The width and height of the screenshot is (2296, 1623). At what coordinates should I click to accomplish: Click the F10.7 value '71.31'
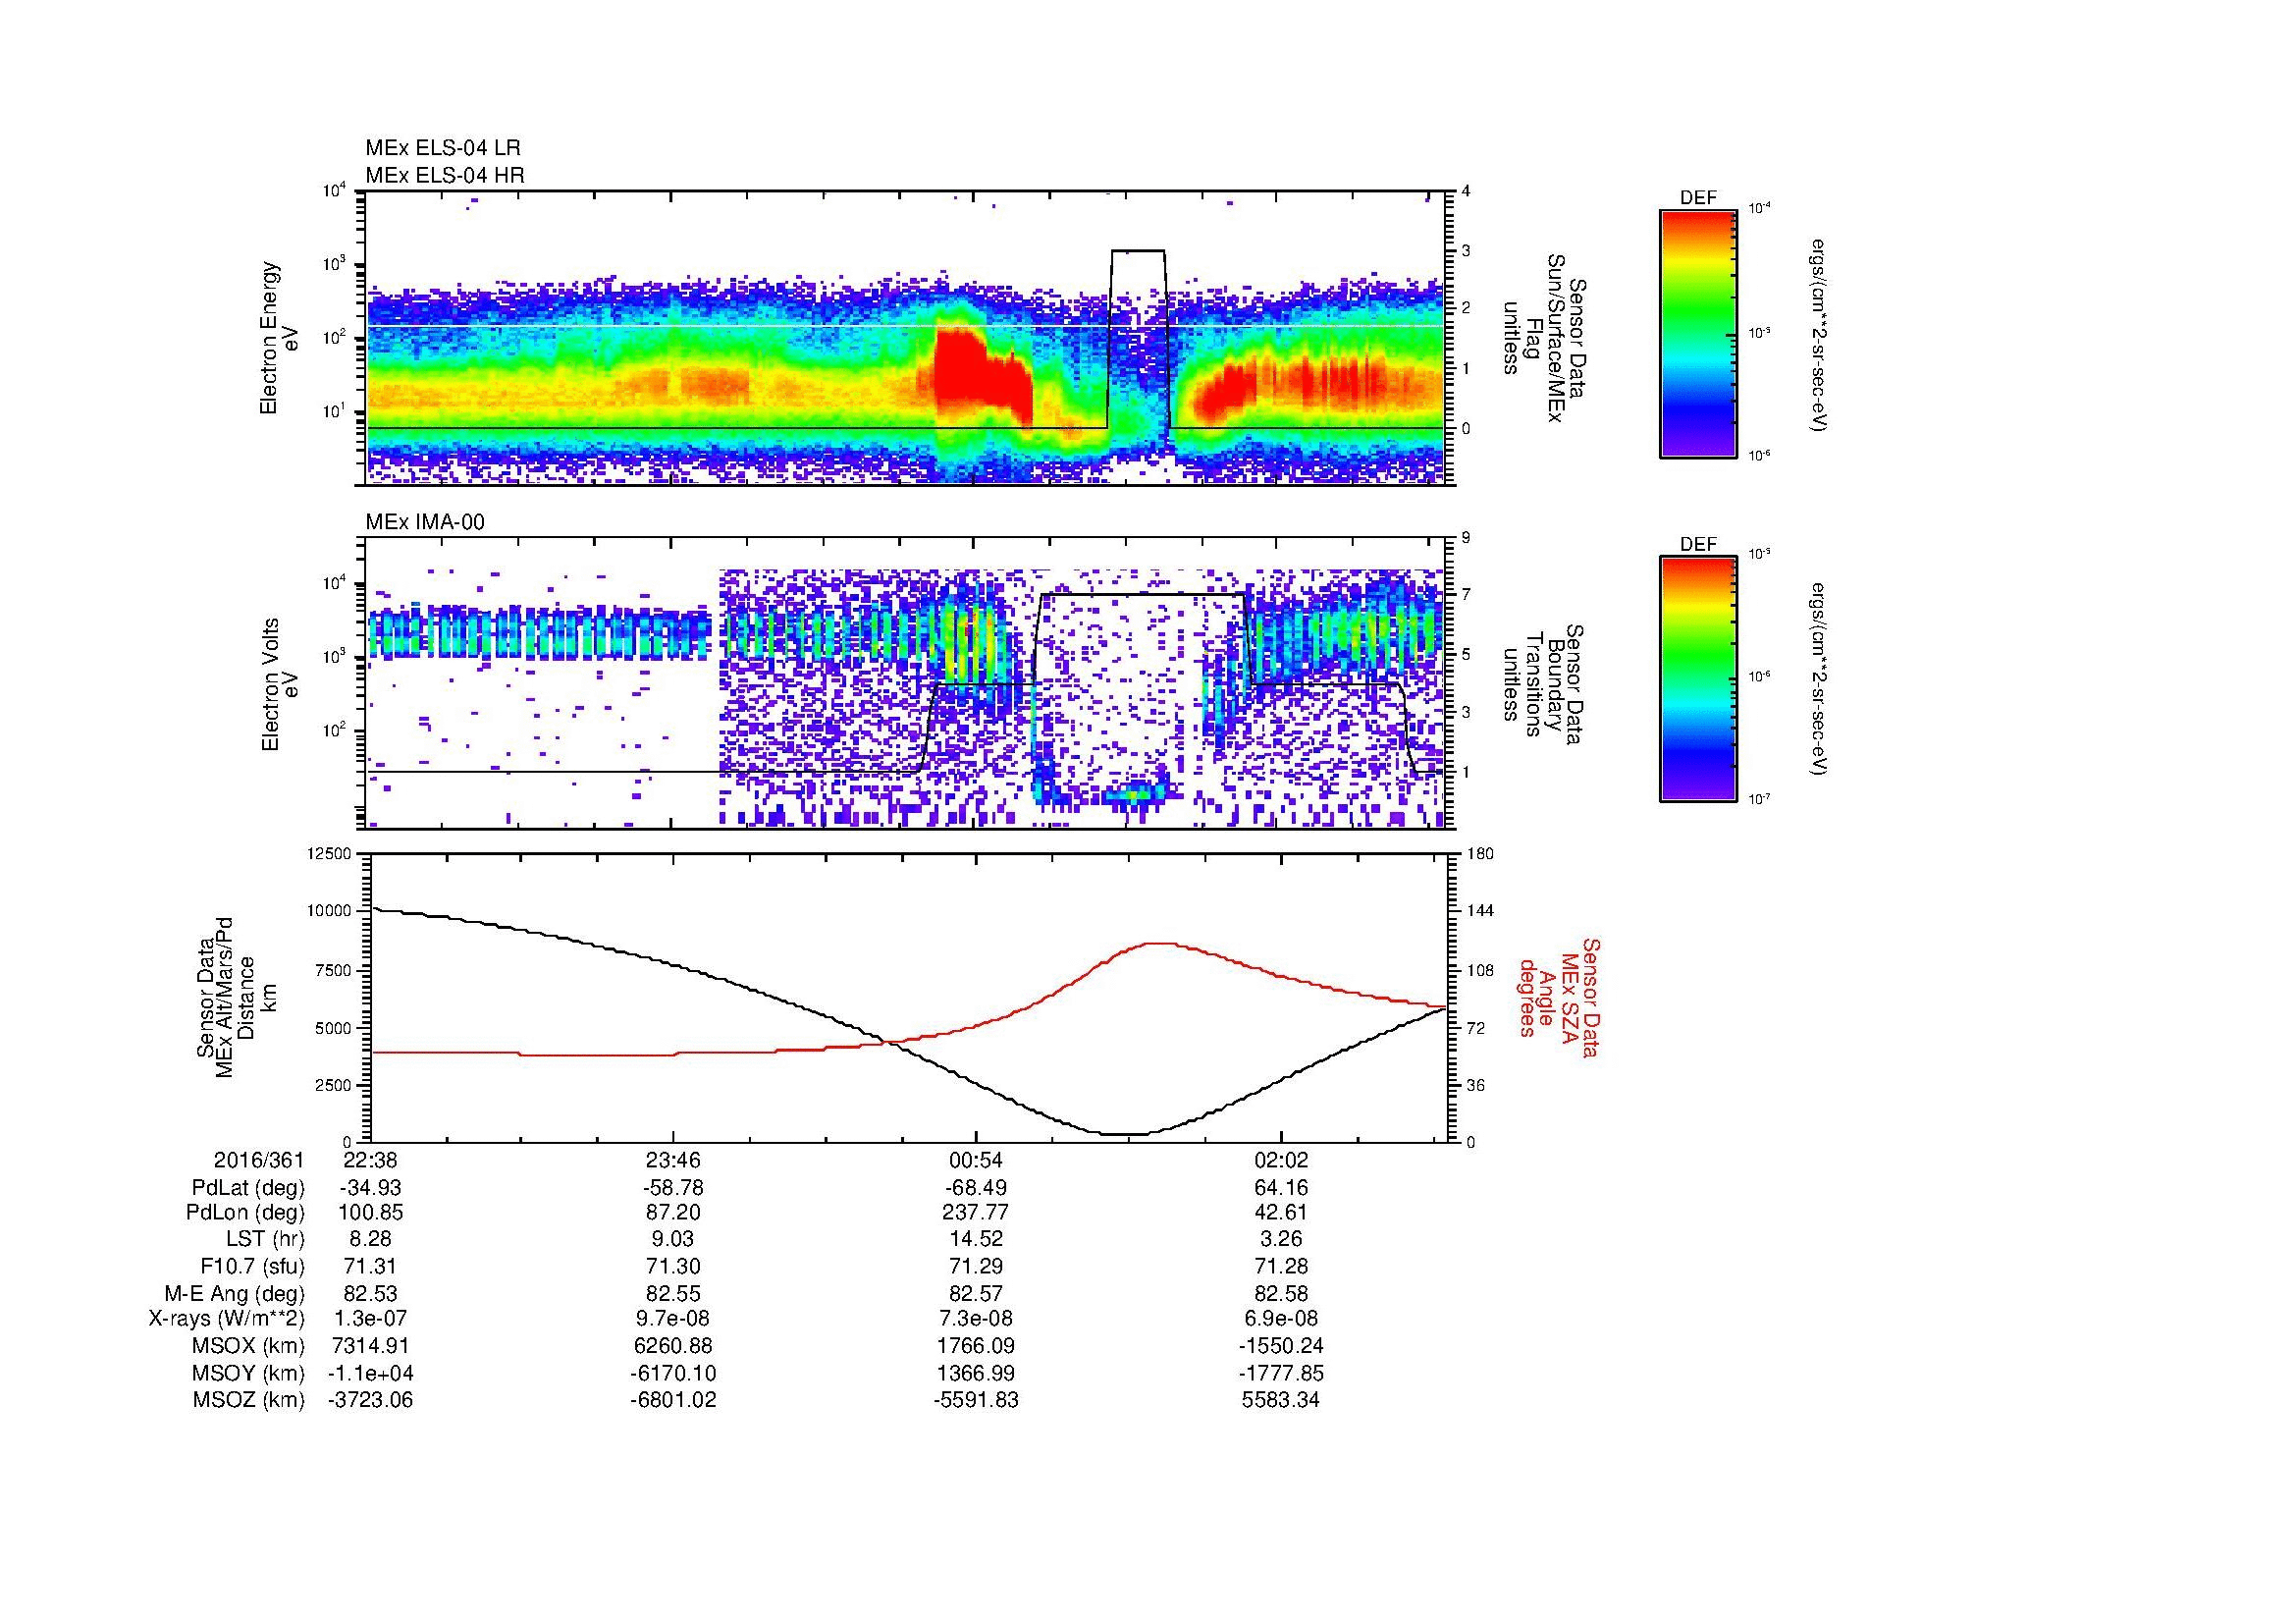click(x=370, y=1267)
